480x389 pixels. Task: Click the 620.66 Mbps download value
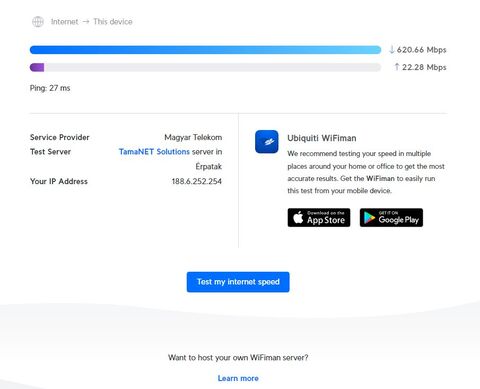[x=421, y=50]
